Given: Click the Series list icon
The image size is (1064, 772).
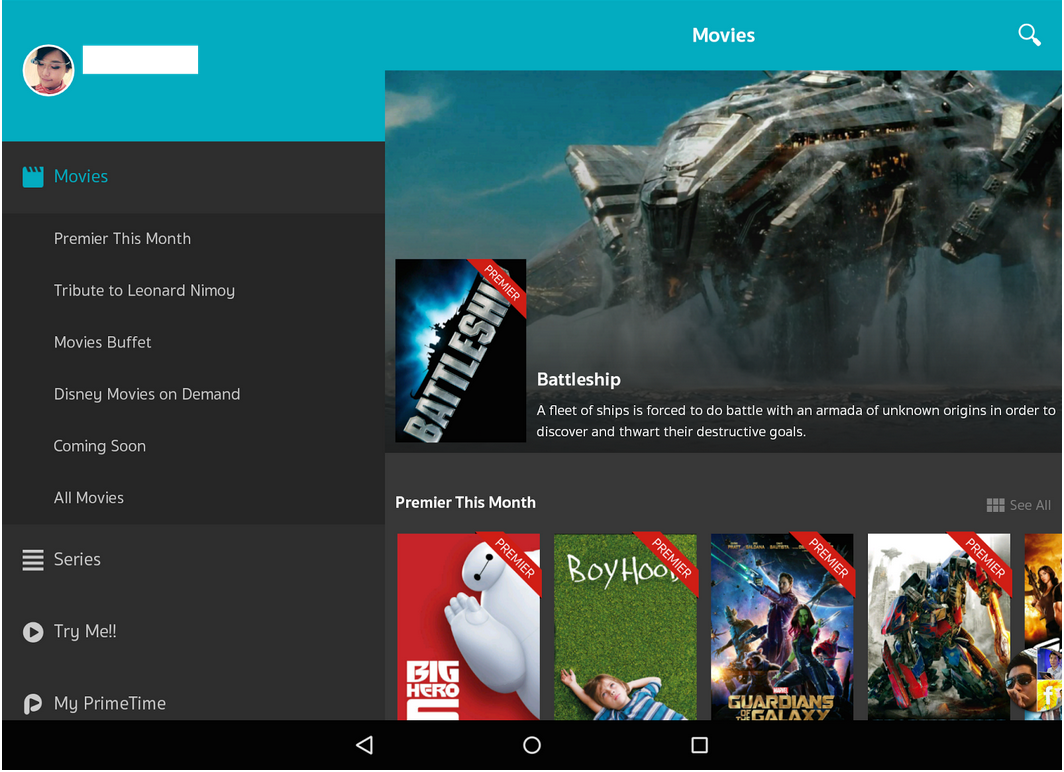Looking at the screenshot, I should pos(33,560).
